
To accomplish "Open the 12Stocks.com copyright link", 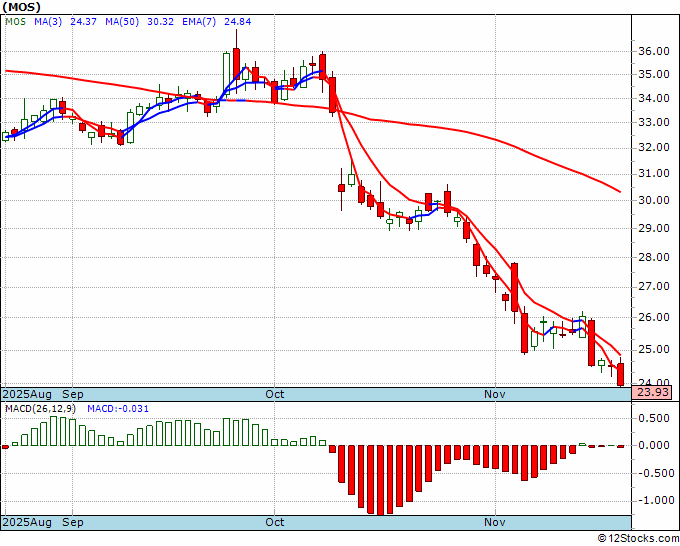I will (x=638, y=539).
